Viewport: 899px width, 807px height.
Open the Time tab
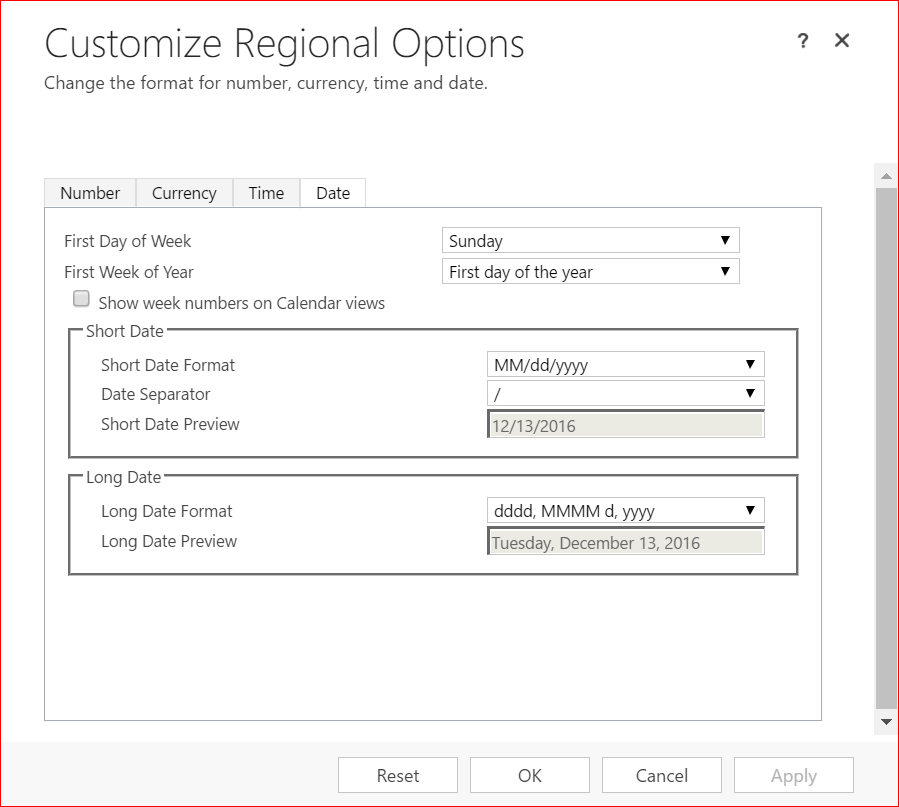point(266,193)
